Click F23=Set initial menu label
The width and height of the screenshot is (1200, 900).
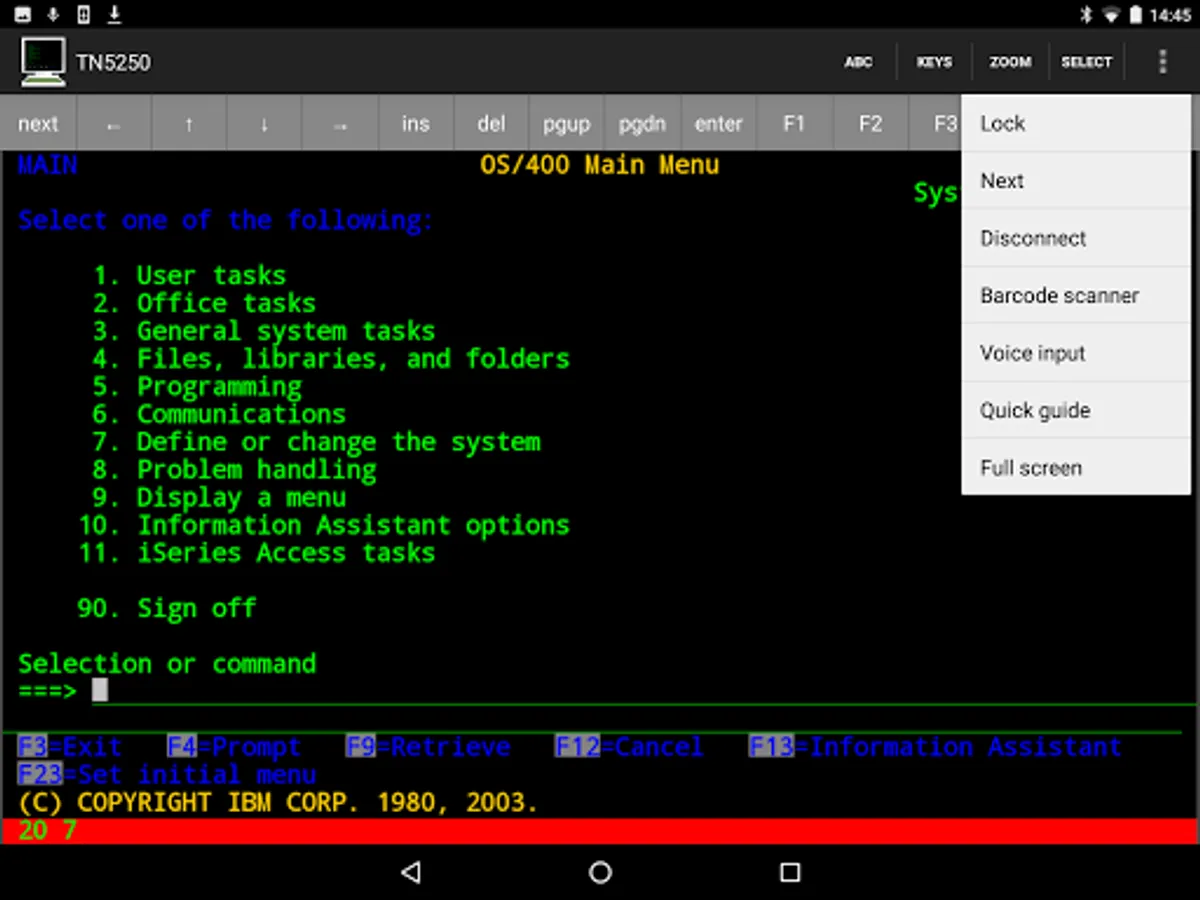click(167, 774)
